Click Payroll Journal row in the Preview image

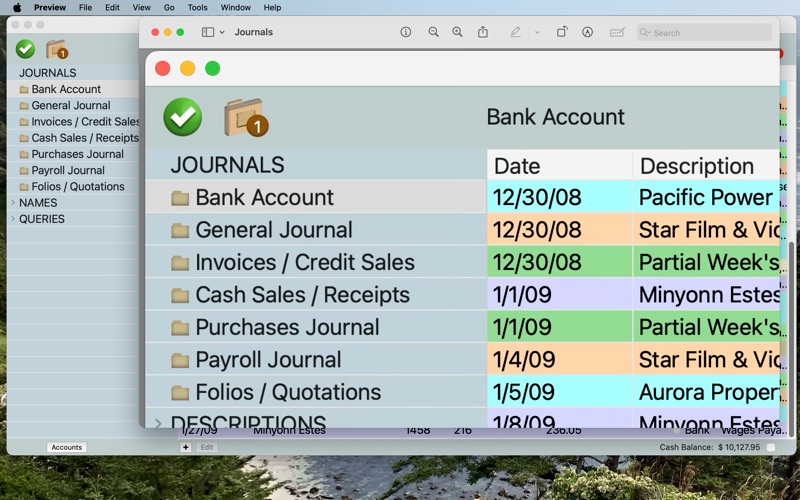(316, 360)
